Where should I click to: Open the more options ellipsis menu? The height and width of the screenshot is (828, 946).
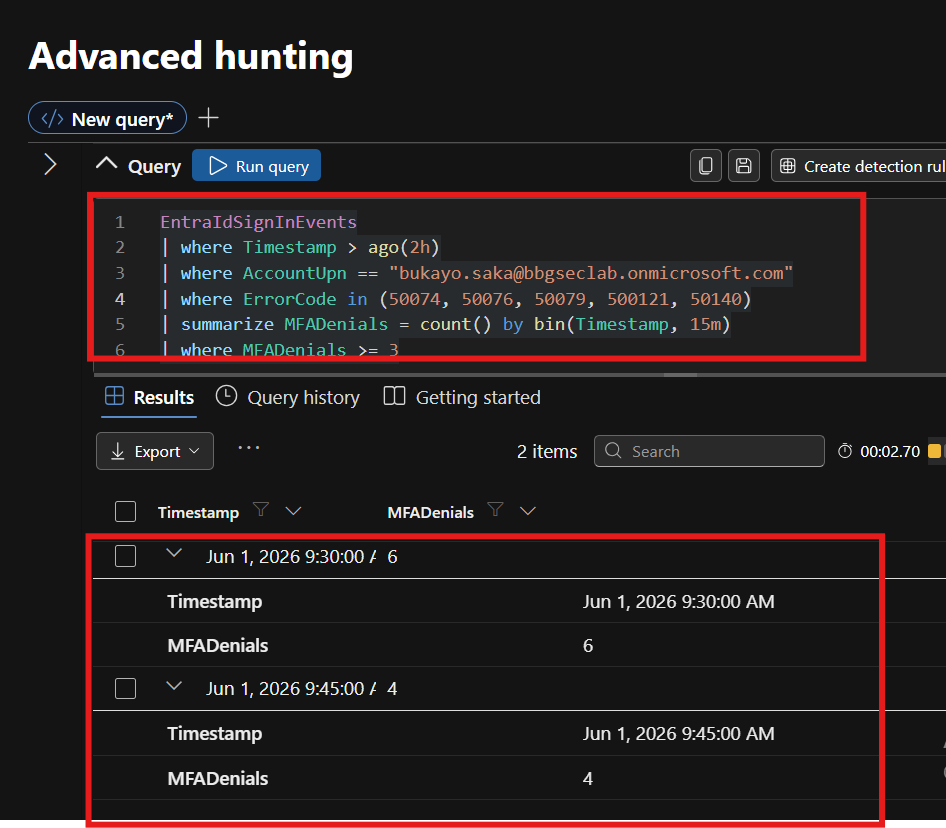tap(249, 448)
